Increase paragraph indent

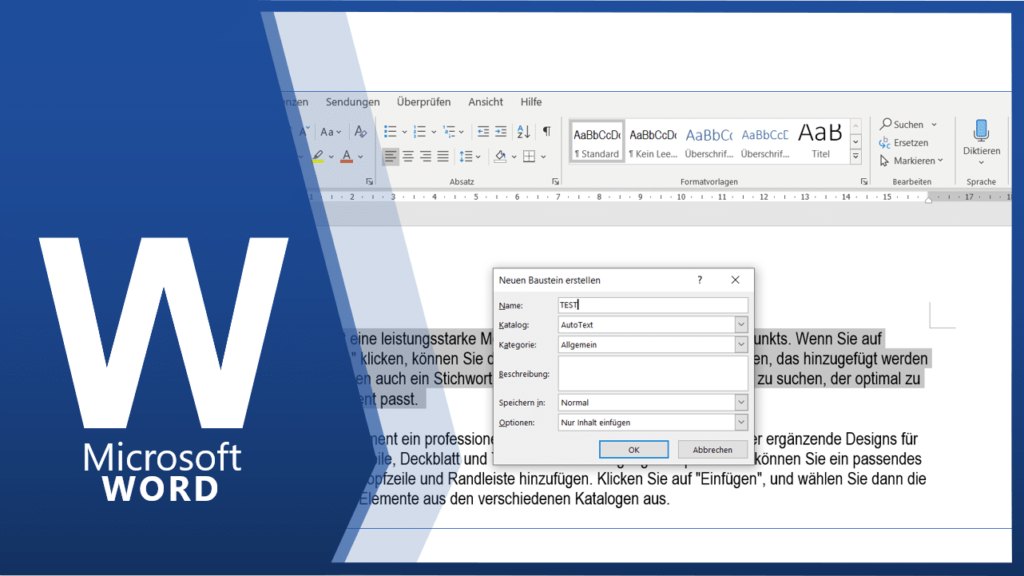click(x=501, y=132)
